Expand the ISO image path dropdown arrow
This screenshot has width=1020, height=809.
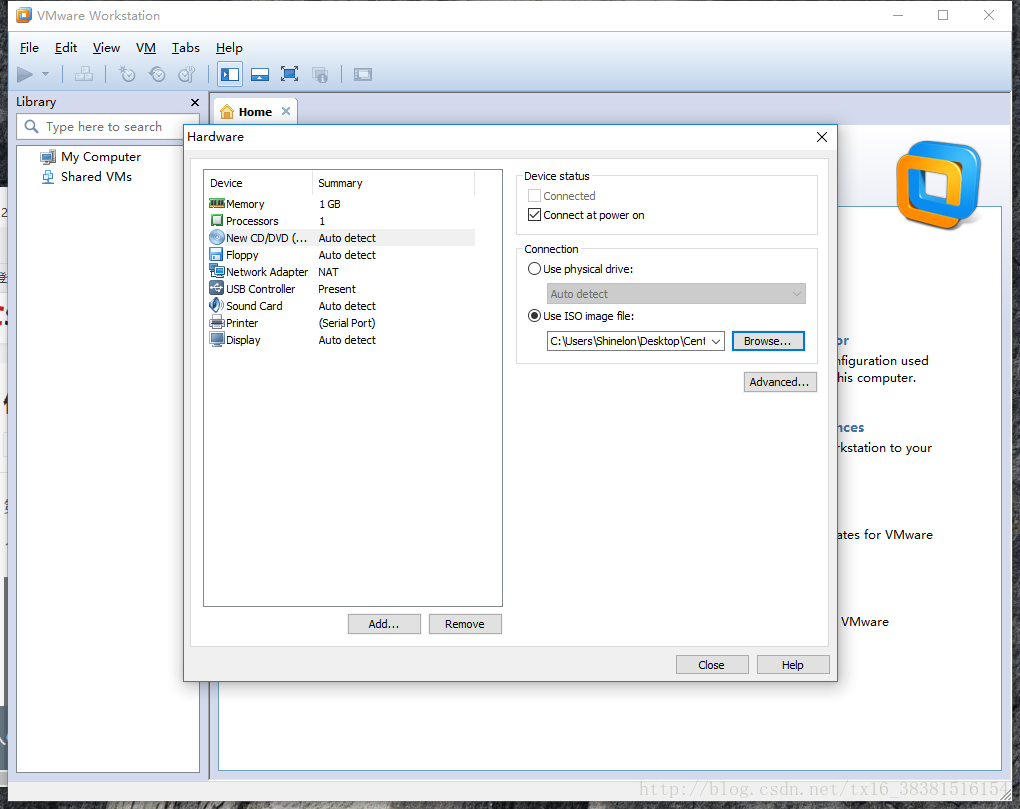(x=716, y=341)
